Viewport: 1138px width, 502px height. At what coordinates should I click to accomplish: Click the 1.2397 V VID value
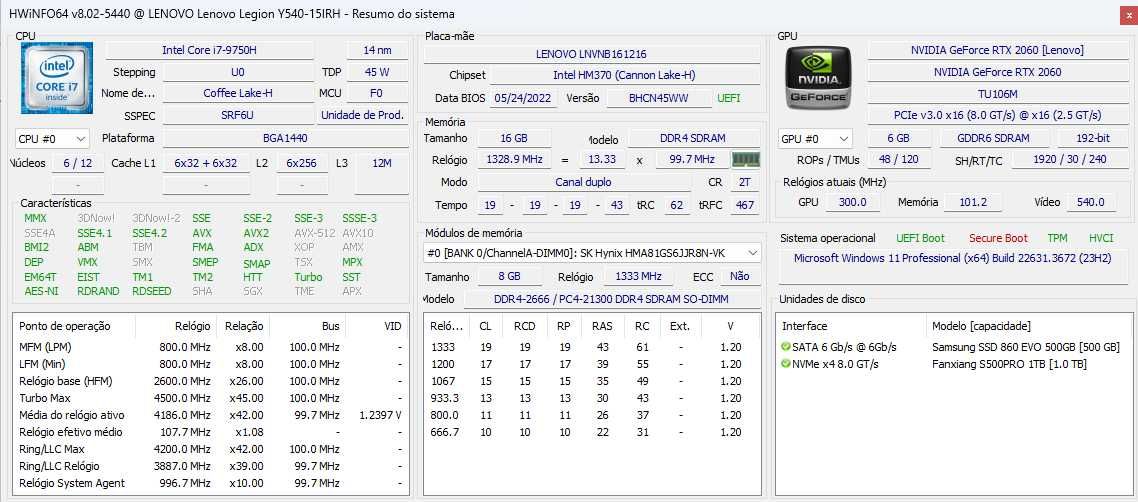(x=380, y=415)
